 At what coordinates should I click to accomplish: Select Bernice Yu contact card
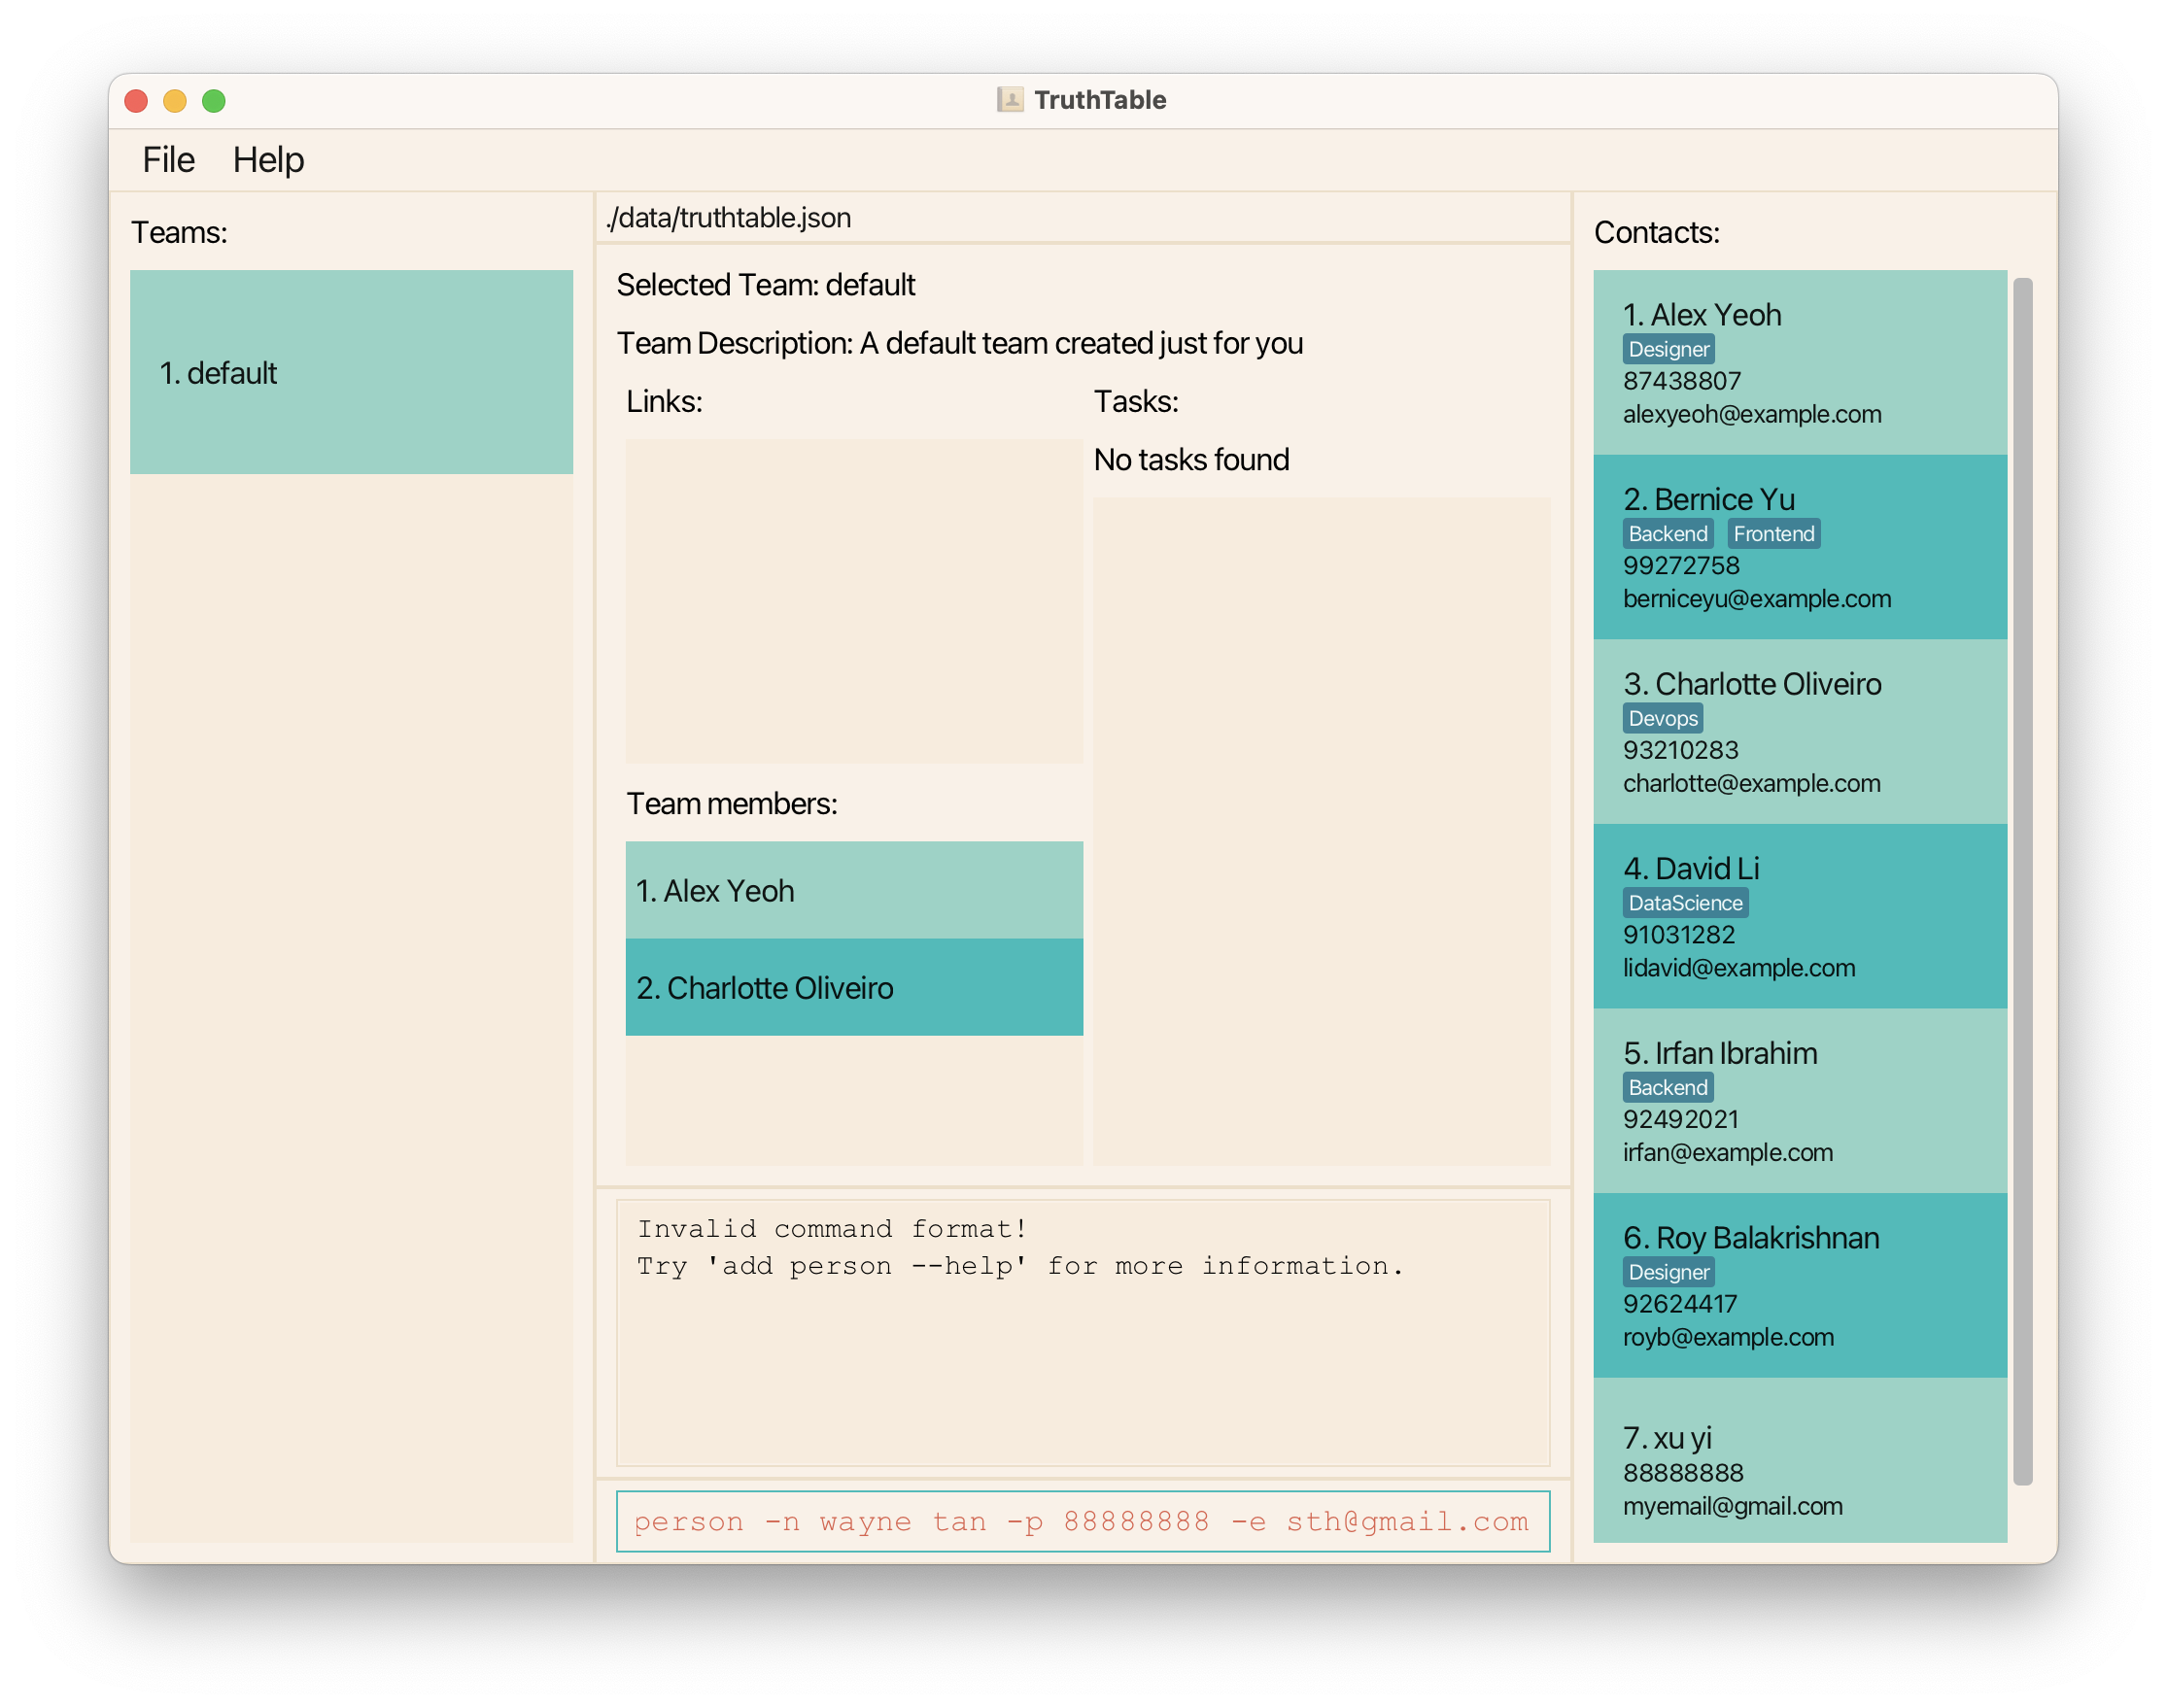click(1799, 547)
